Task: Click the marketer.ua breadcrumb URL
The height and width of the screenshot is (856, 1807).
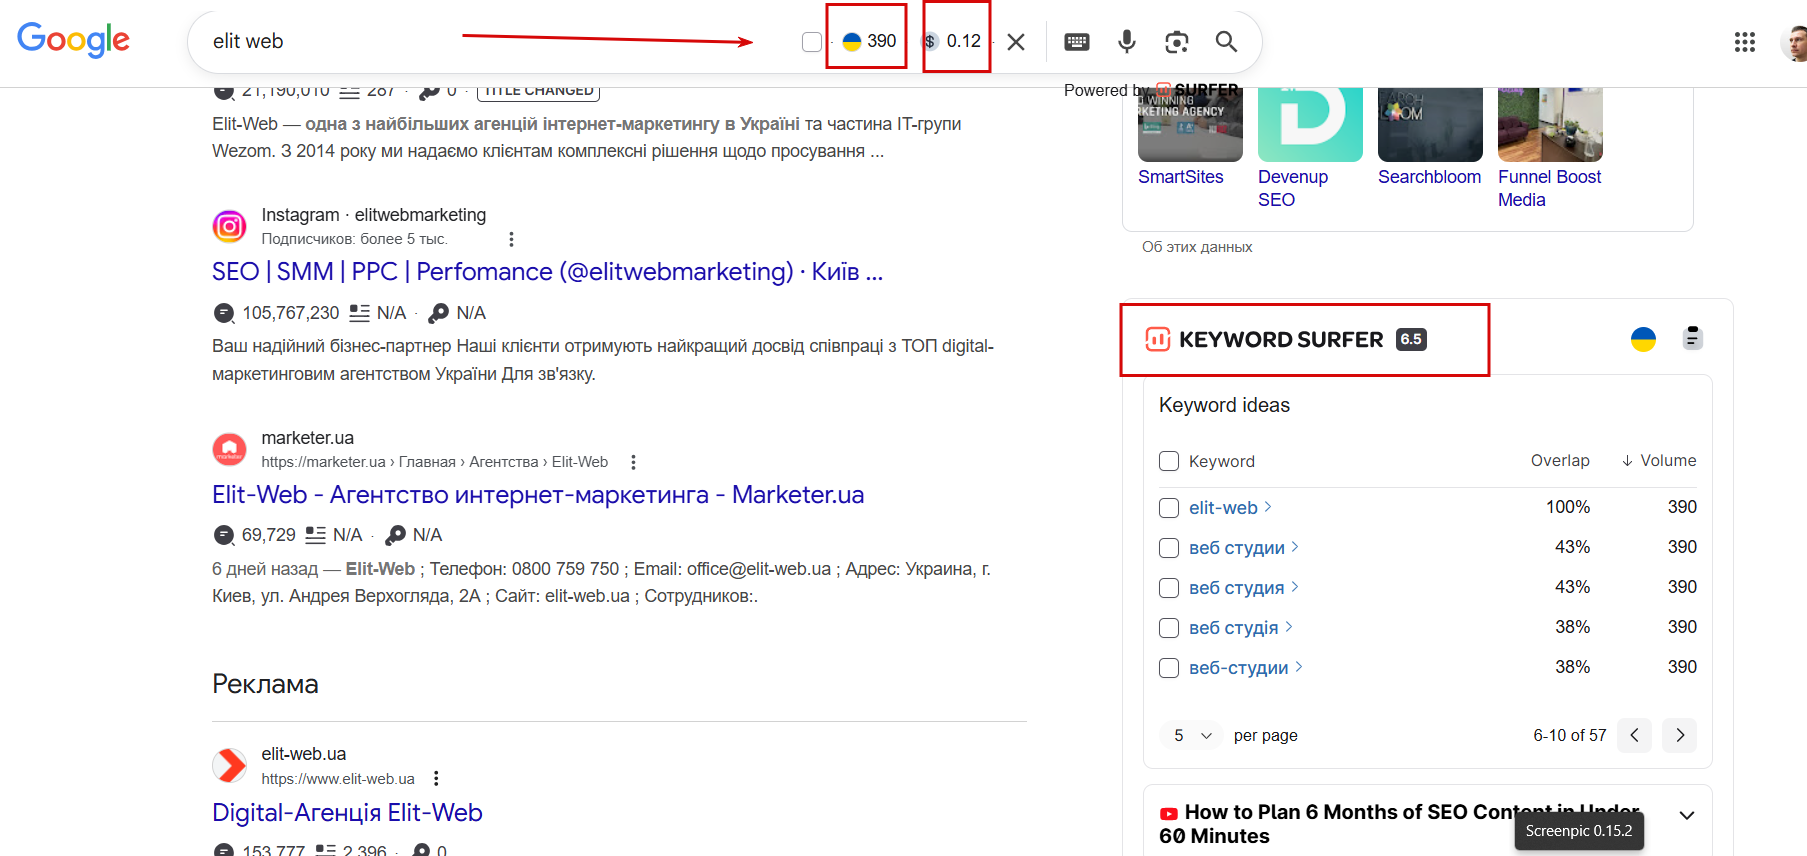Action: pyautogui.click(x=435, y=462)
